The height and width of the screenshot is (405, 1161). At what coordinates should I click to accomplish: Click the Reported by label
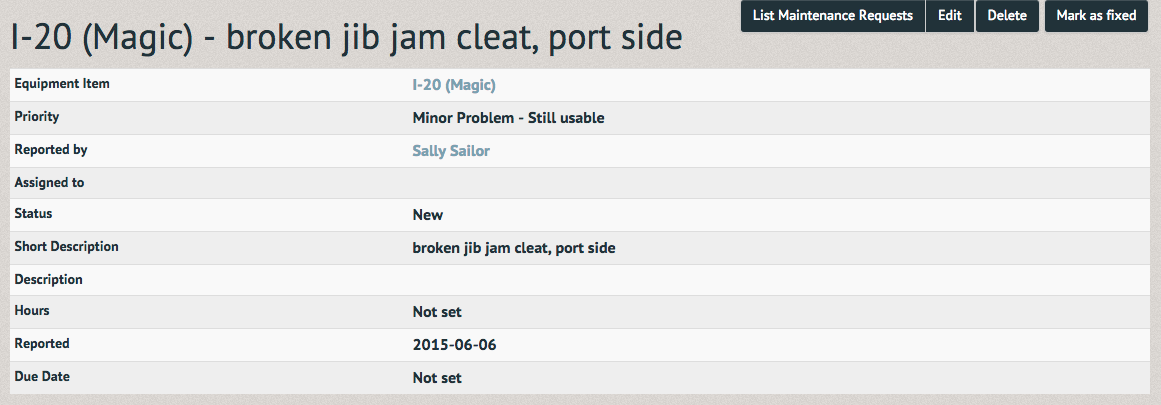point(51,150)
